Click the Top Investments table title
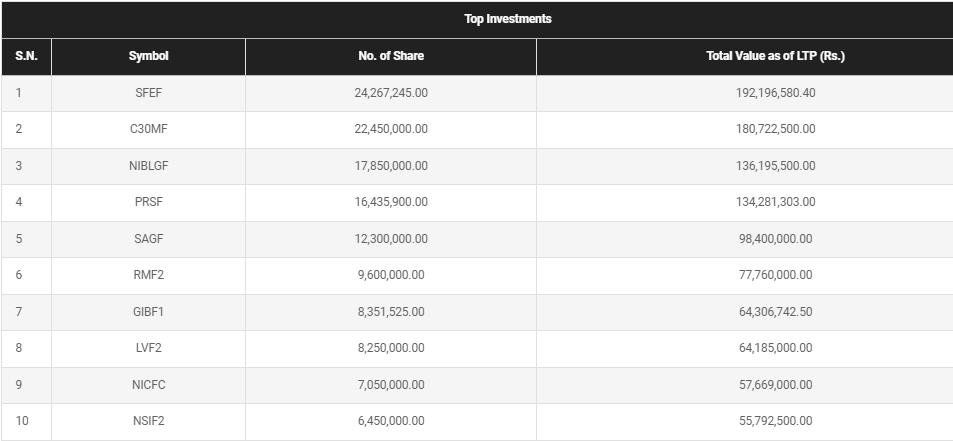This screenshot has height=441, width=953. pos(508,19)
